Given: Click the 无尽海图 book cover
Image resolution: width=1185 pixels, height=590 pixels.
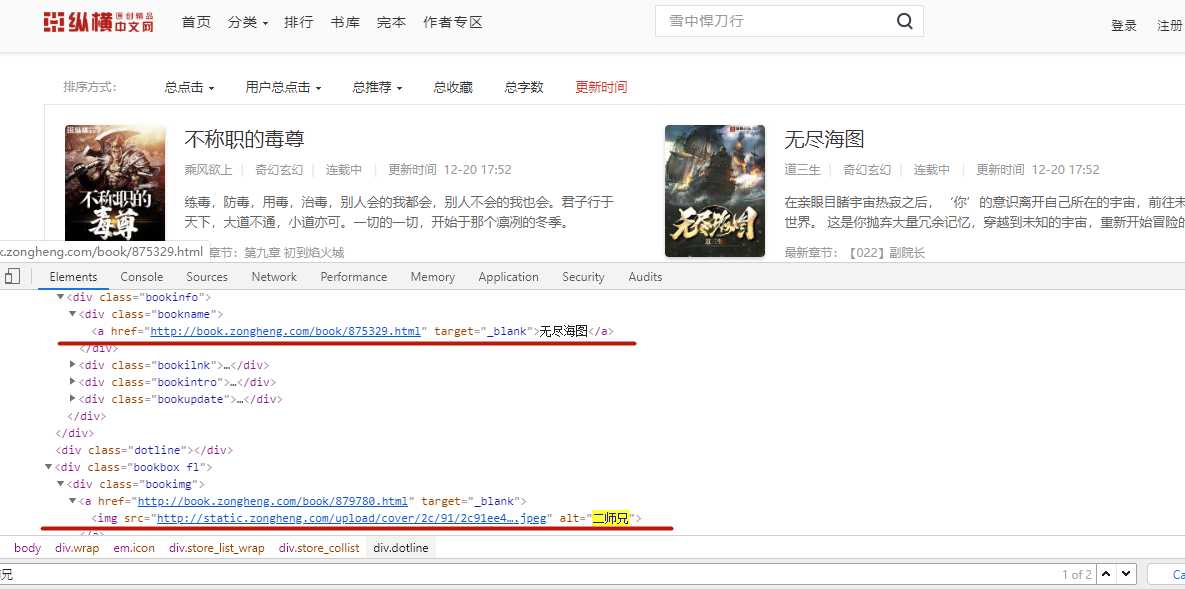Looking at the screenshot, I should [715, 191].
